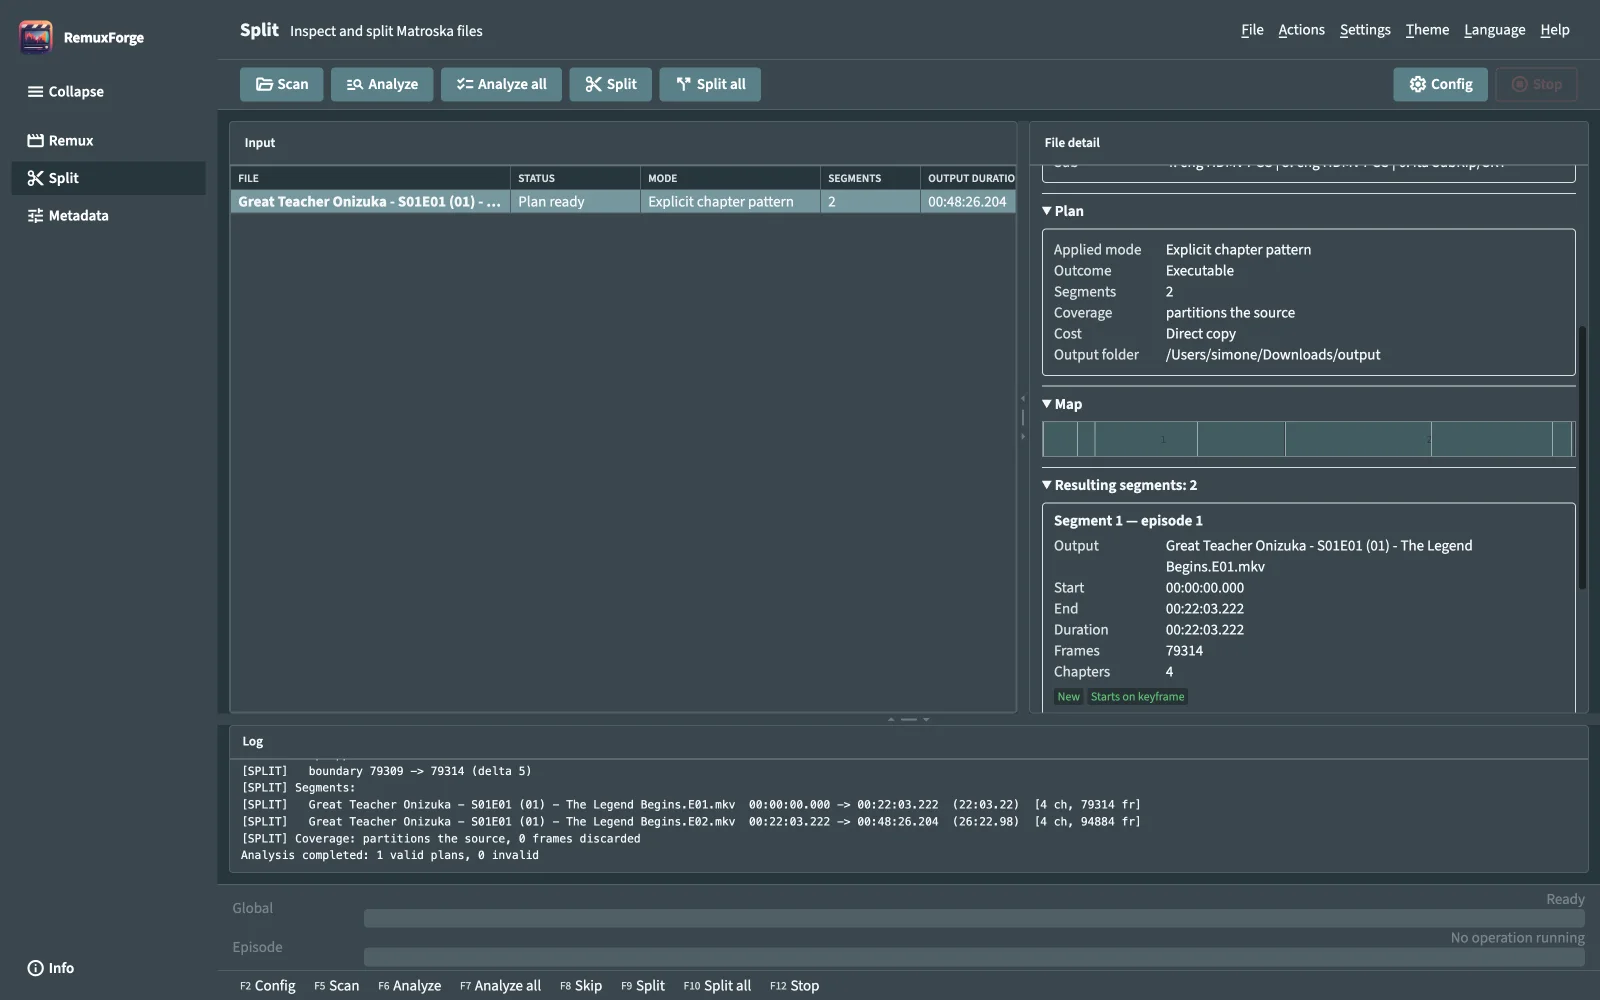Click F6 Analyze shortcut in bottom bar
The image size is (1600, 1000).
pos(409,986)
